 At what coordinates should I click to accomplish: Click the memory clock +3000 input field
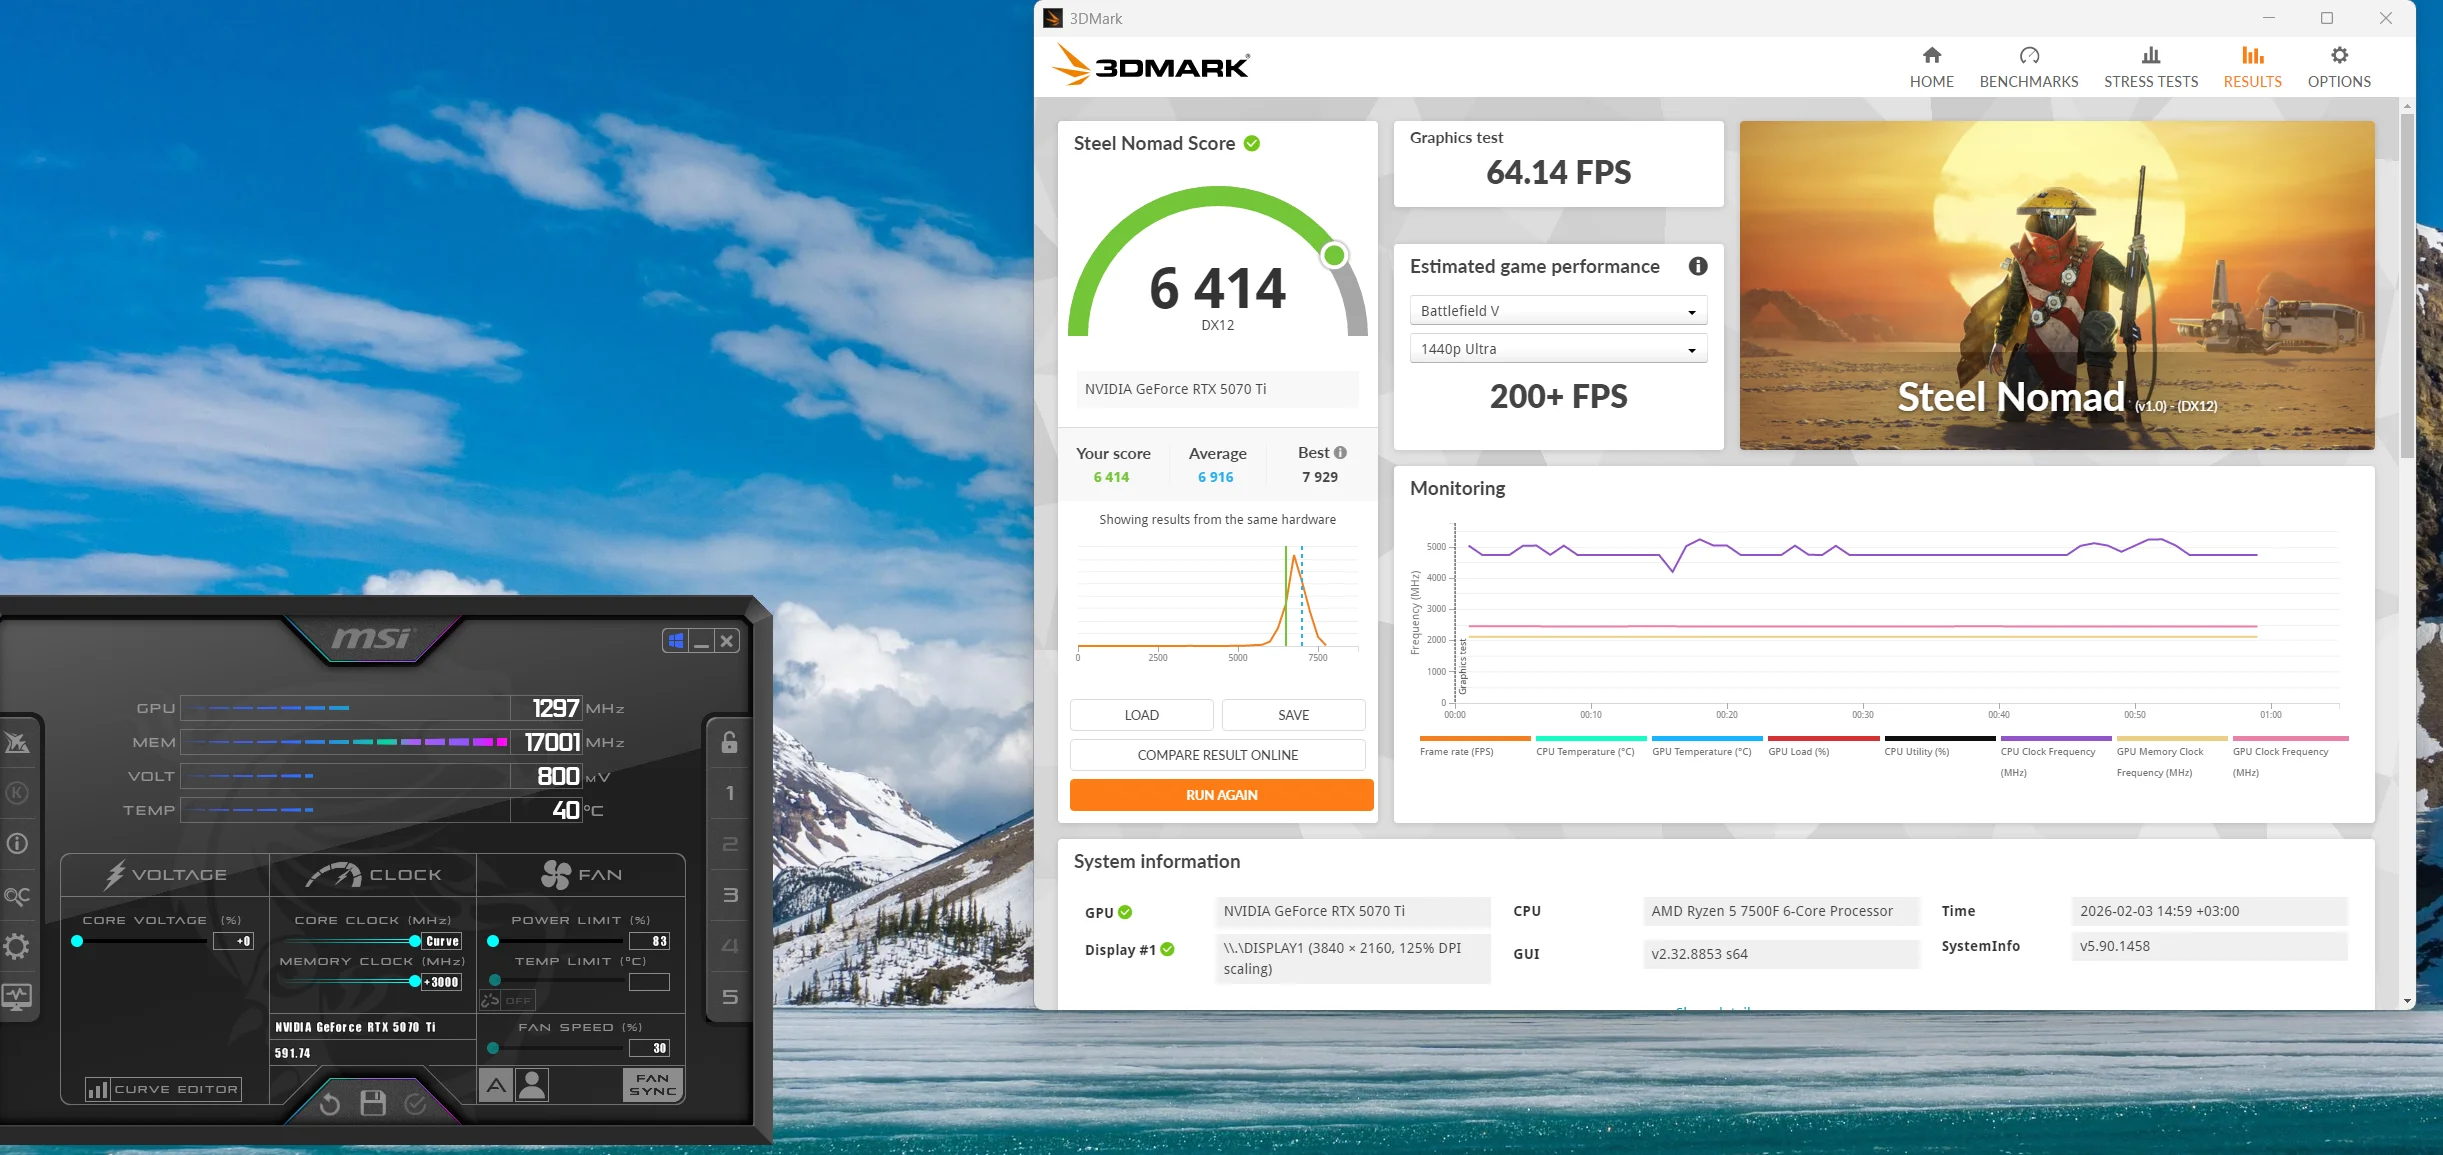[441, 982]
